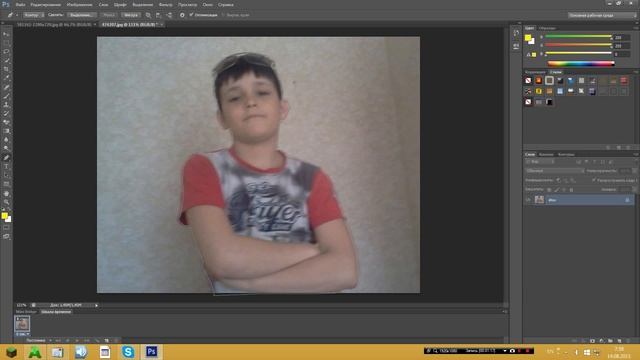Screen dimensions: 640x360
Task: Select the Type tool
Action: (6, 167)
